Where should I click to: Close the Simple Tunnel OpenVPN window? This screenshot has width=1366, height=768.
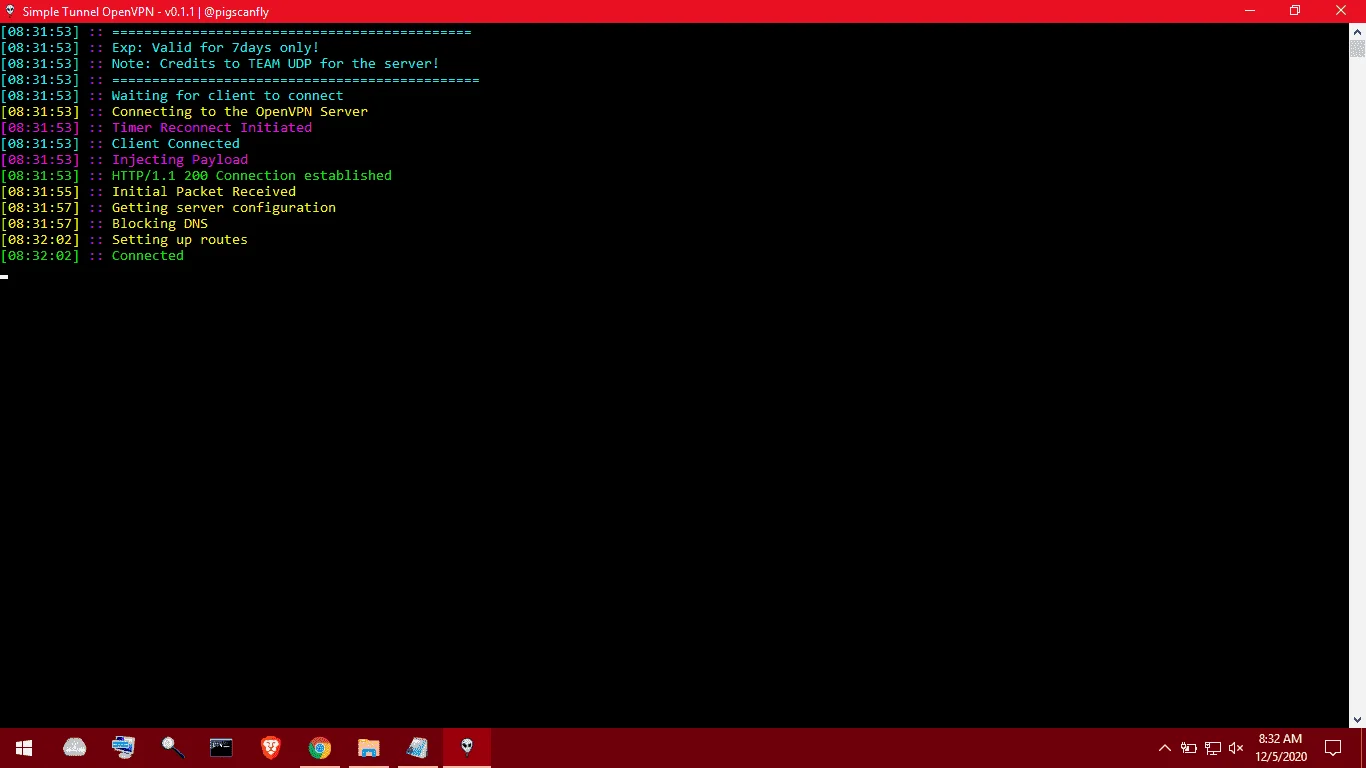[1342, 11]
